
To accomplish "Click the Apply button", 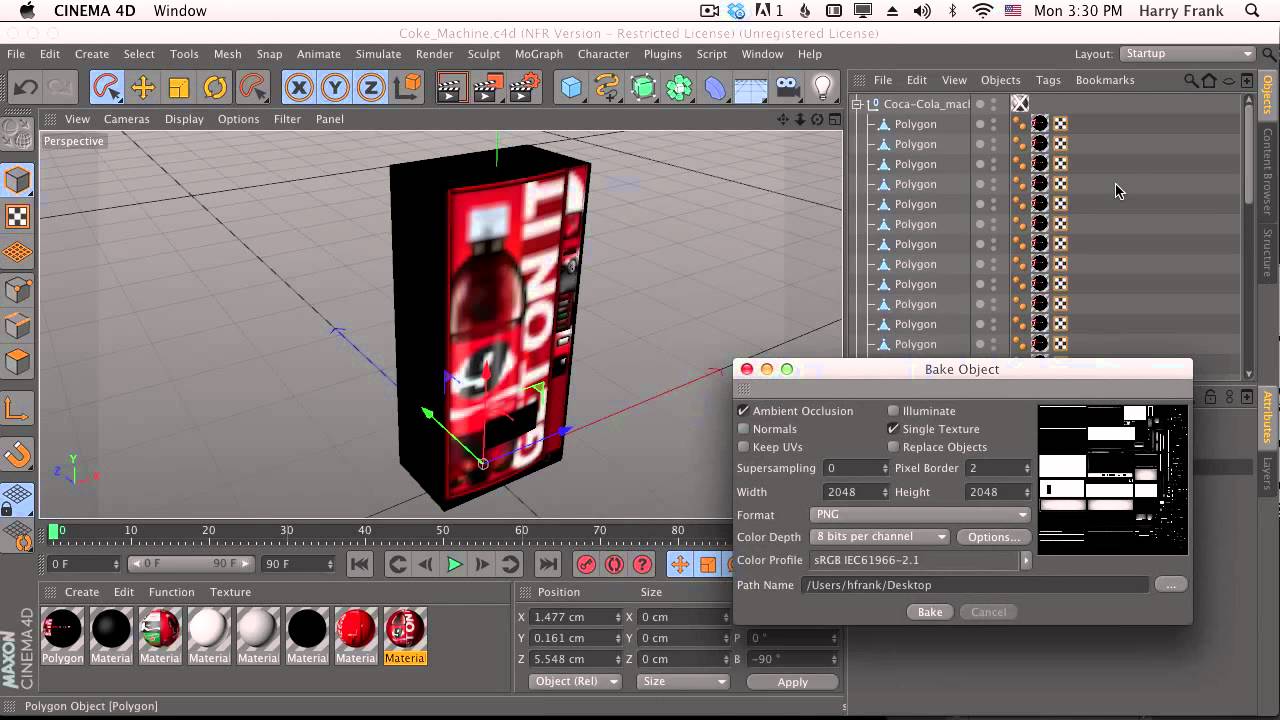I will 792,682.
